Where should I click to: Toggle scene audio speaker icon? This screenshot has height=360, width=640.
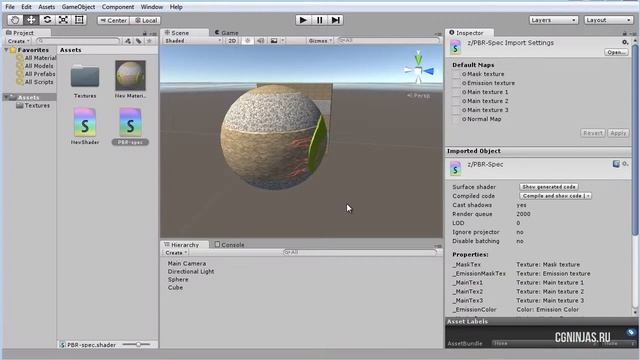(260, 41)
